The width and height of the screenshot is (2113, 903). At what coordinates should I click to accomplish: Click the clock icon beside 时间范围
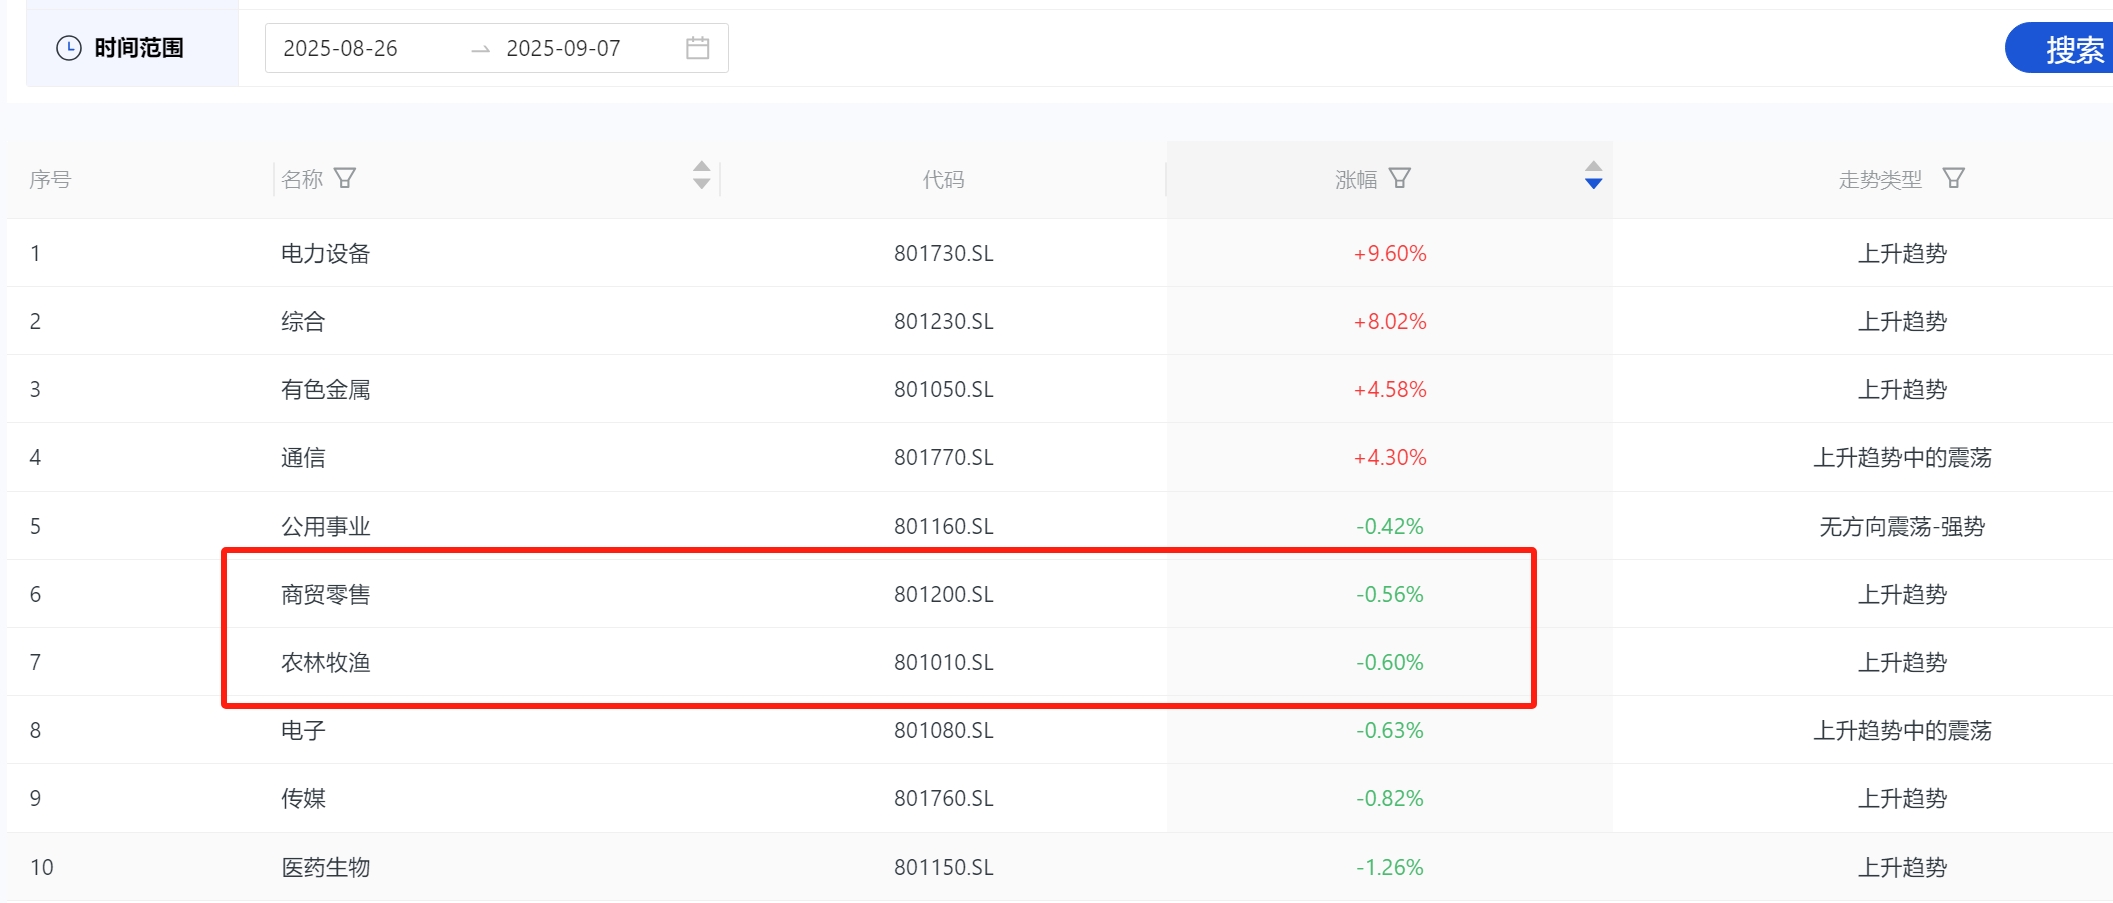click(68, 48)
